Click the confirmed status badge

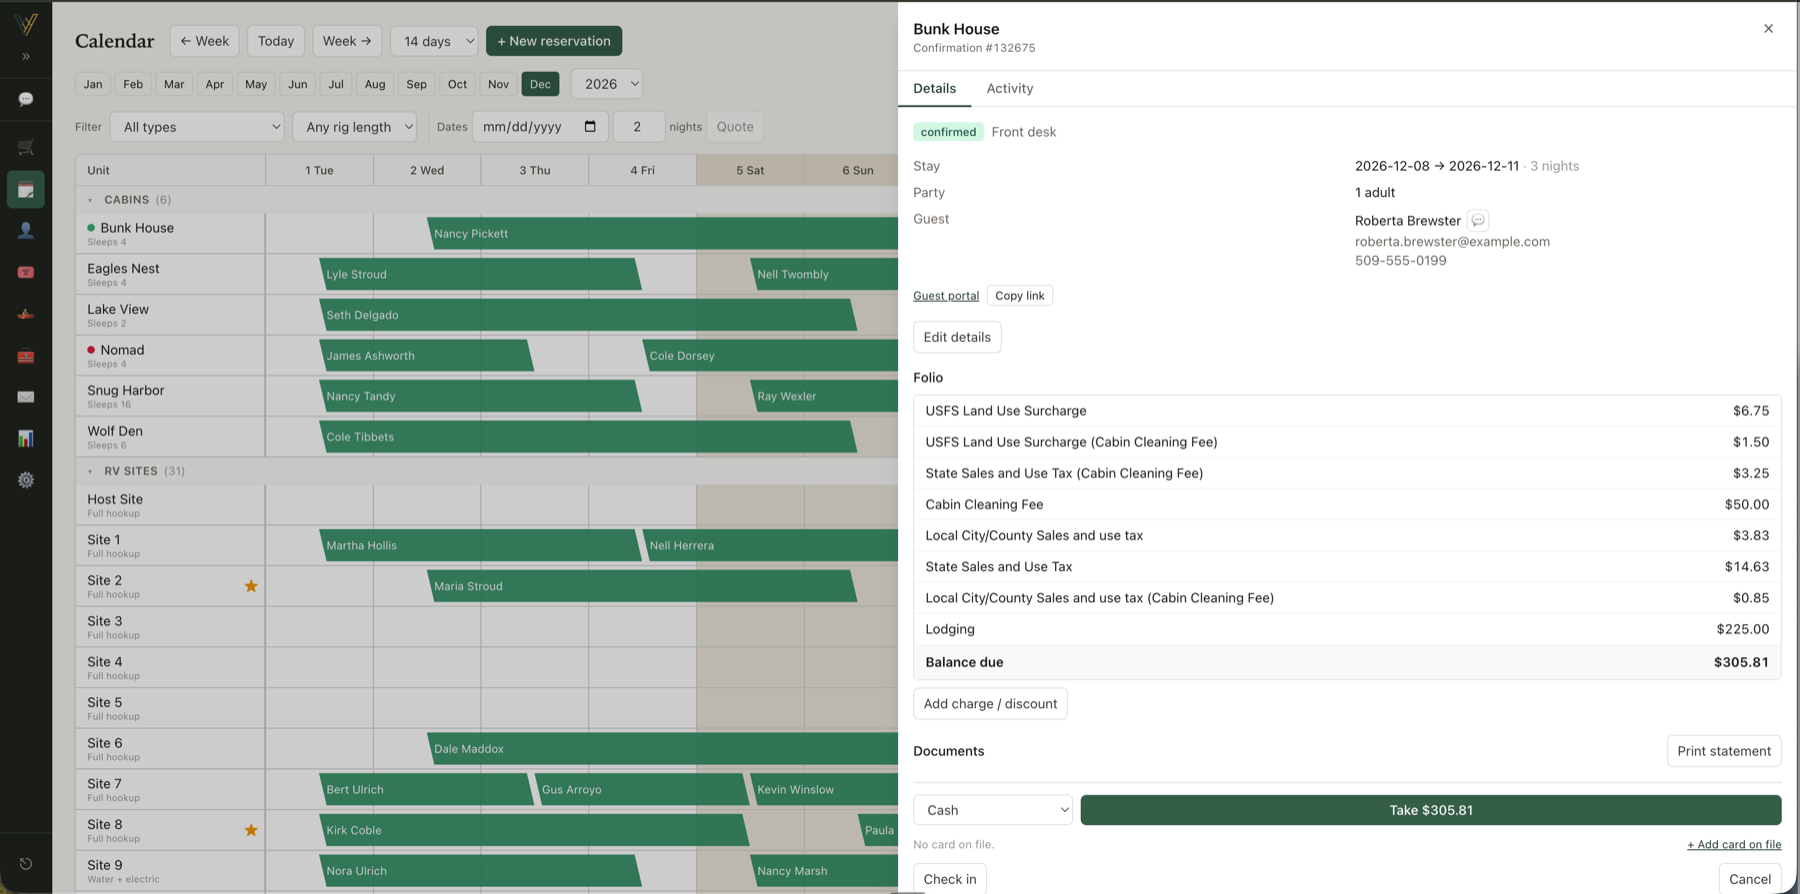(948, 132)
